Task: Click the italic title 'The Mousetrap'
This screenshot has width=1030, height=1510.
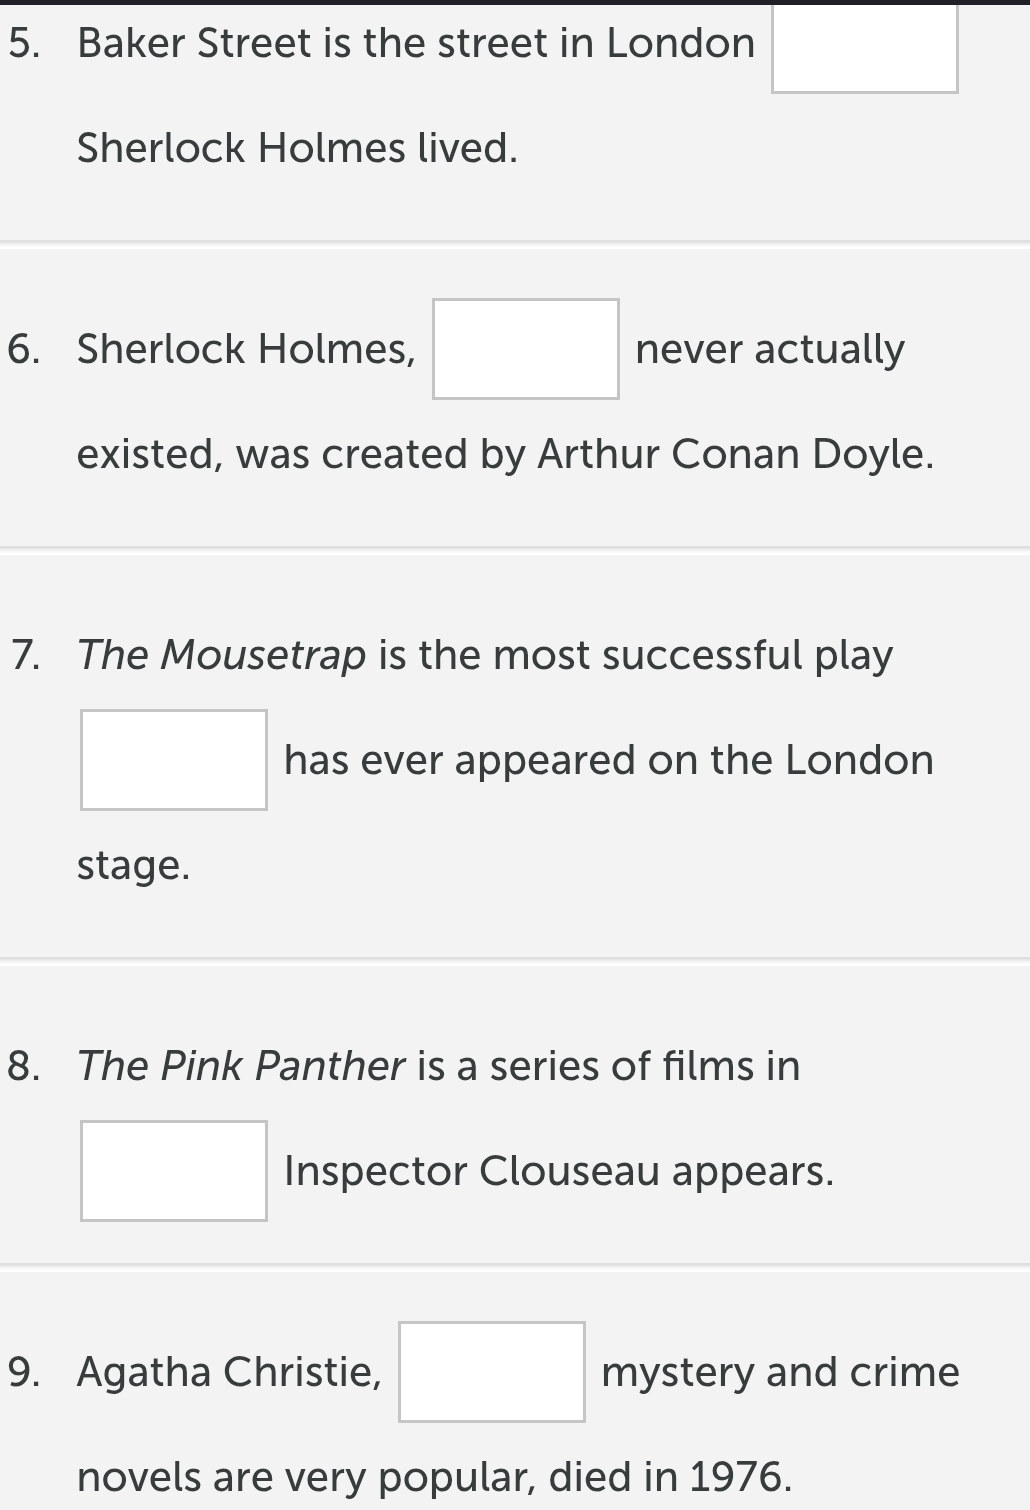Action: point(222,655)
